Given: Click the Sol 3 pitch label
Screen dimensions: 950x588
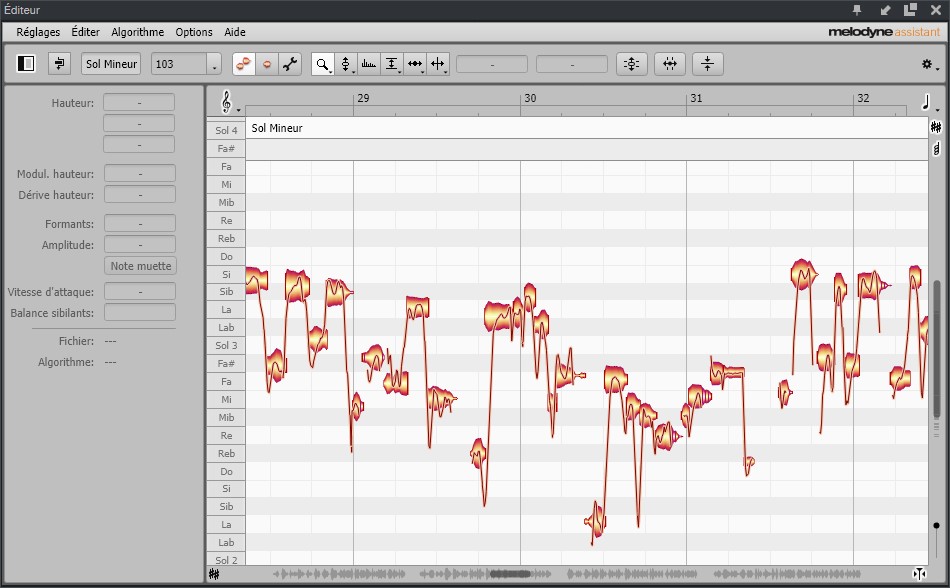Looking at the screenshot, I should click(x=226, y=345).
